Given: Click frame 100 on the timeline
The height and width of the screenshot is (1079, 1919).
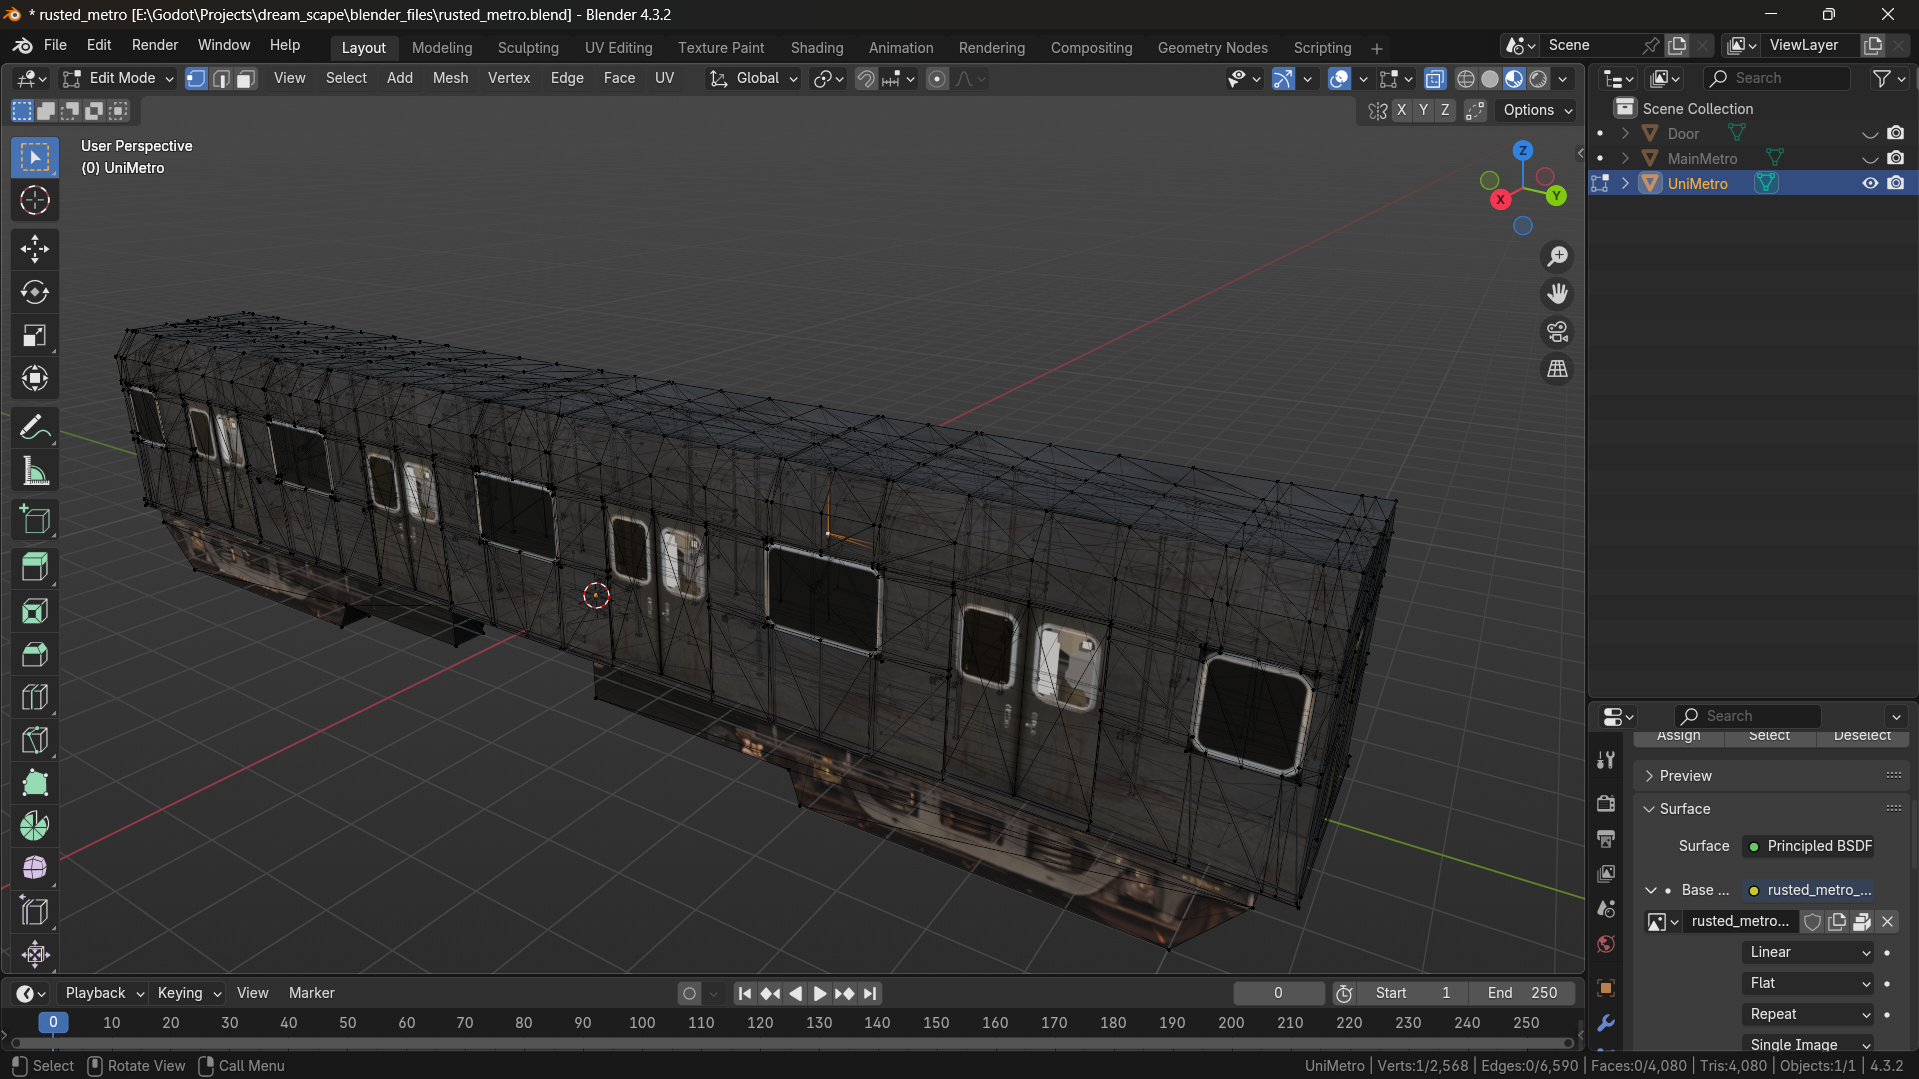Looking at the screenshot, I should click(x=642, y=1022).
